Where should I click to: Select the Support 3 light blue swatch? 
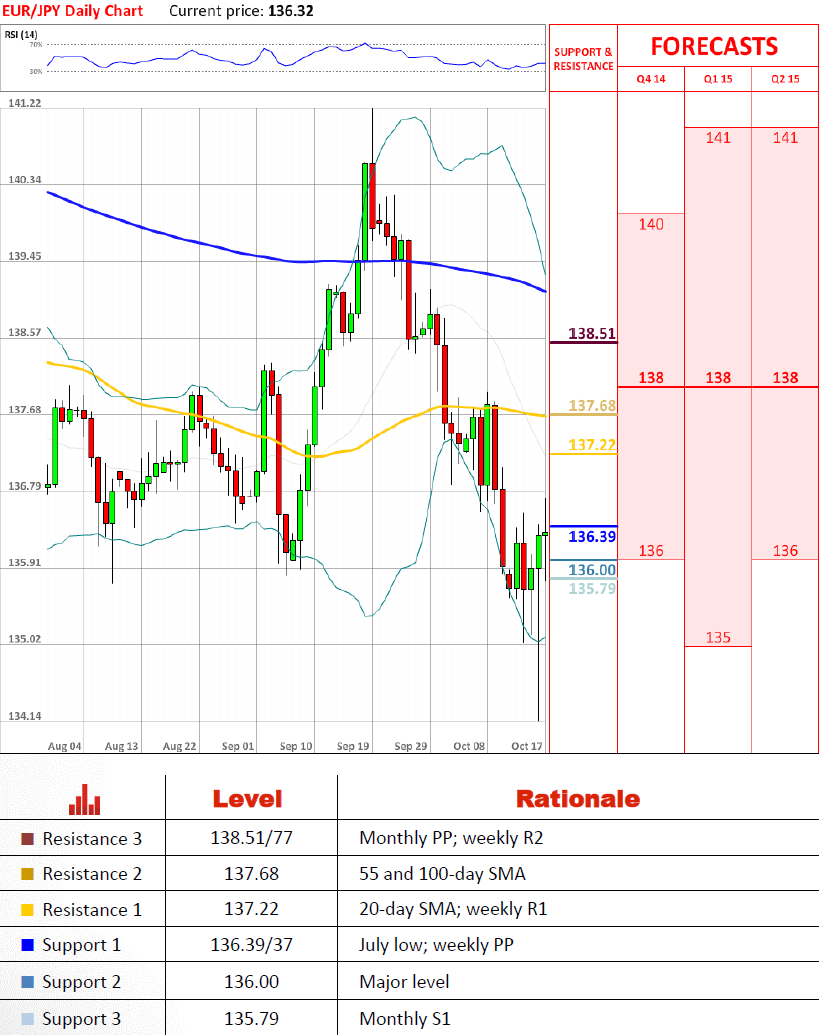(x=27, y=1019)
